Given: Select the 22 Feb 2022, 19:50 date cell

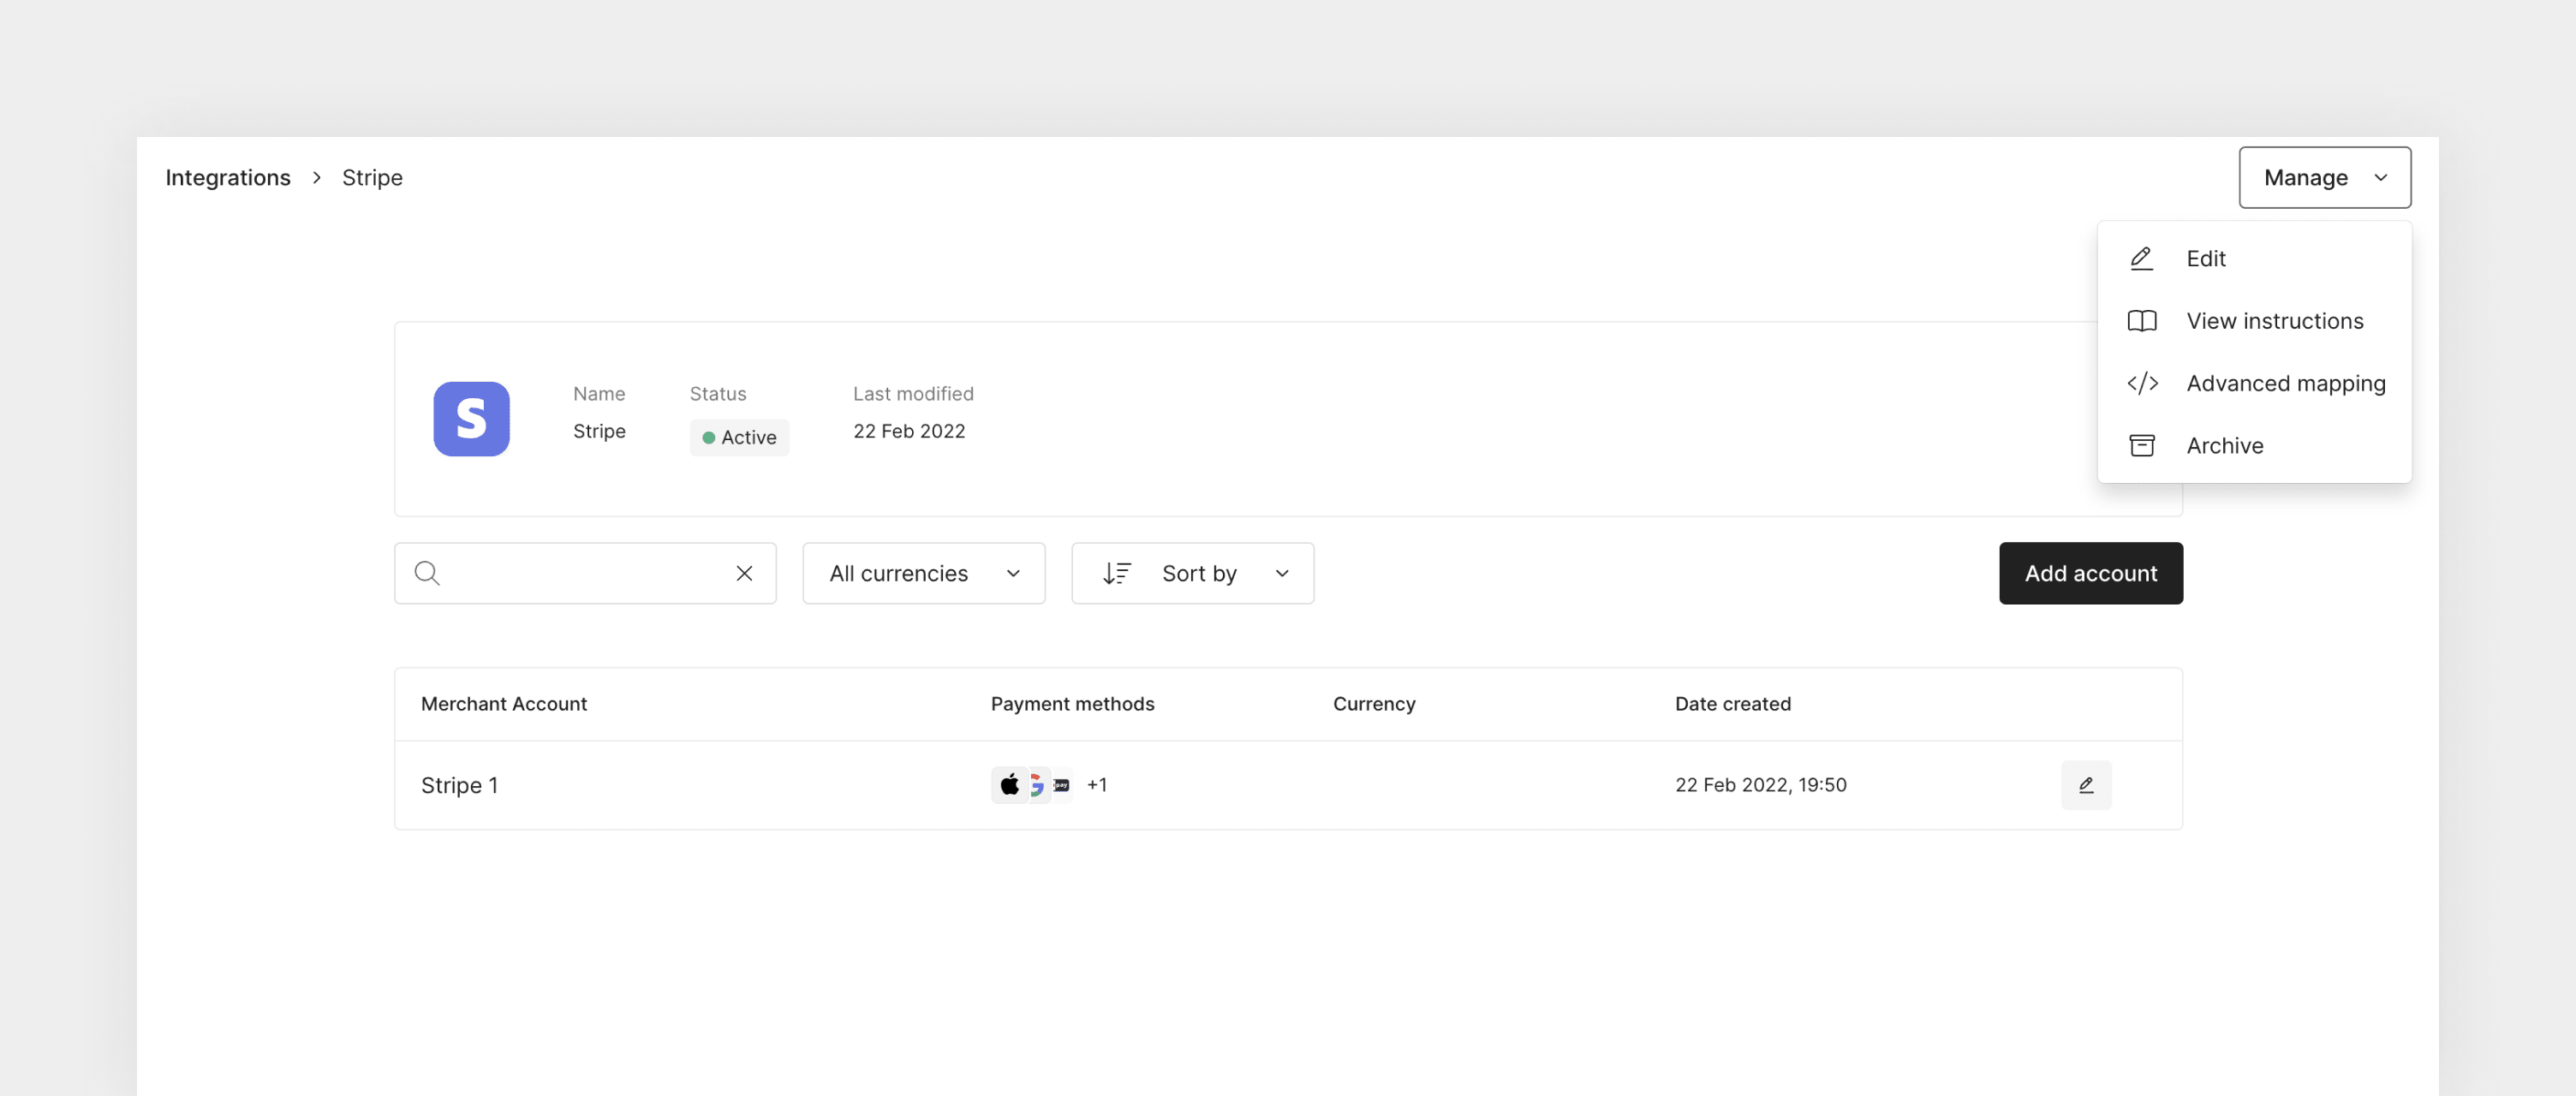Looking at the screenshot, I should (1760, 785).
